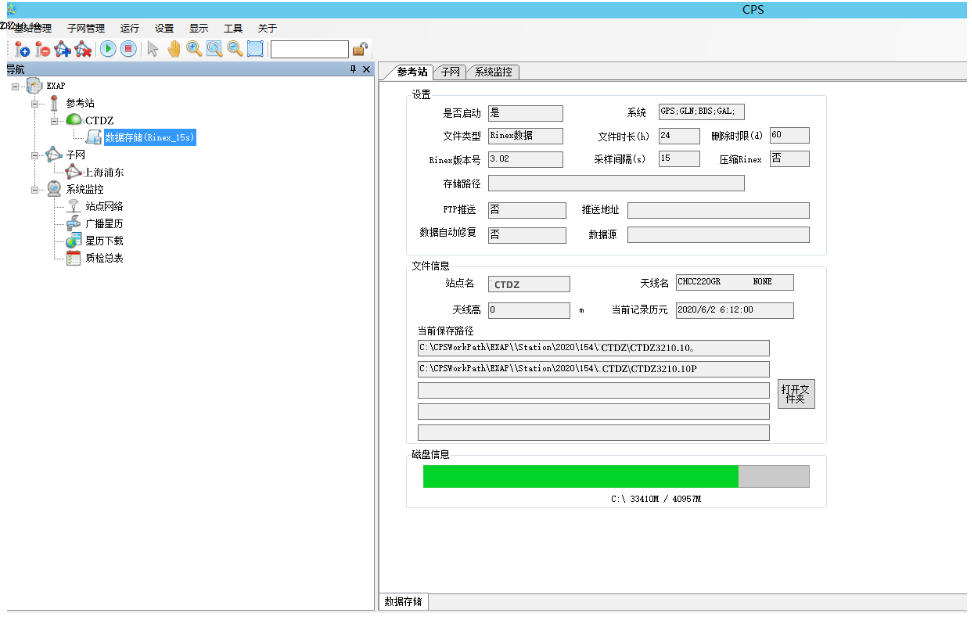Collapse the CTDZ tree node
972x617 pixels.
point(55,121)
